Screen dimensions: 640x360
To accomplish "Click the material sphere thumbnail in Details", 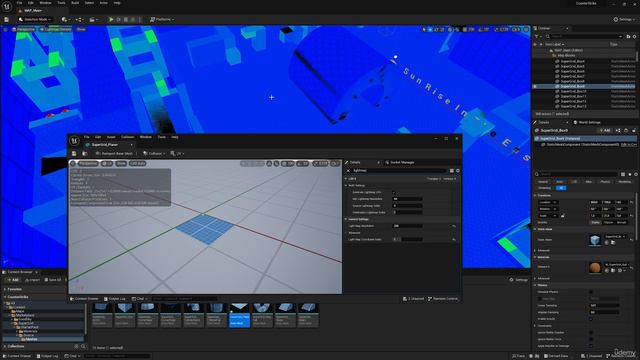I will 595,267.
